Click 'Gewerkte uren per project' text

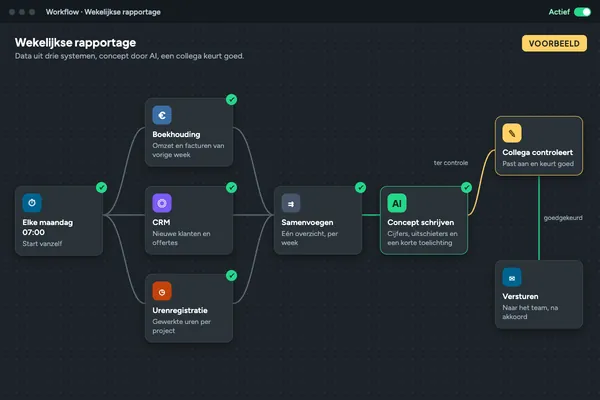(181, 326)
